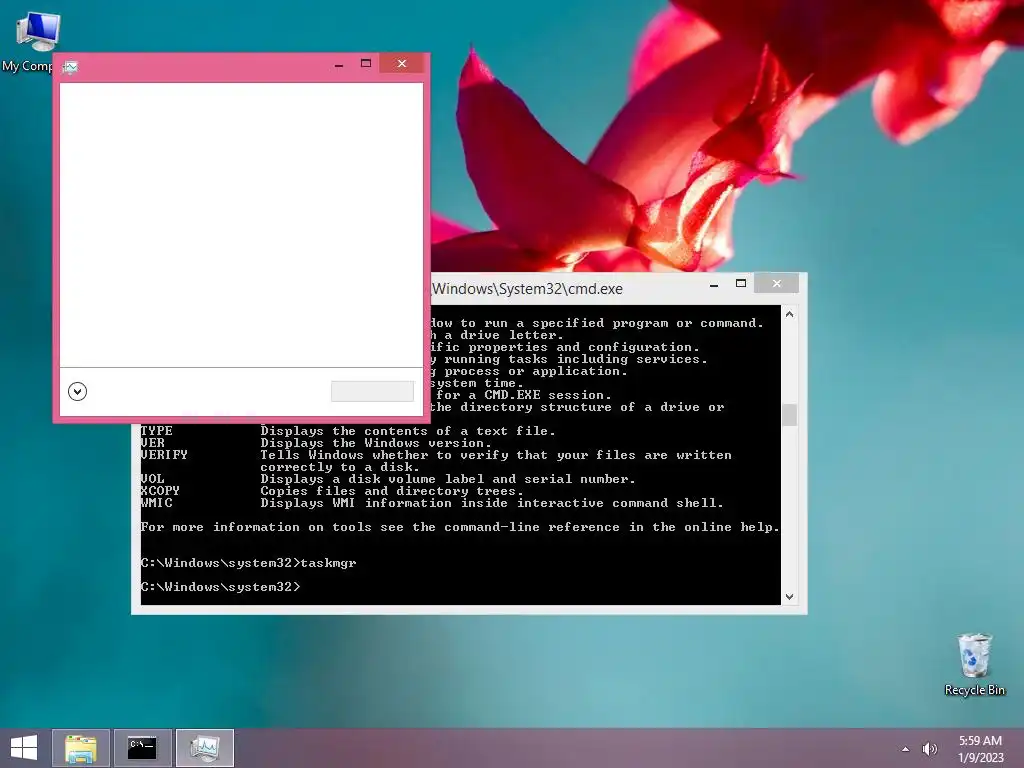Click the disabled End task button area

point(372,391)
